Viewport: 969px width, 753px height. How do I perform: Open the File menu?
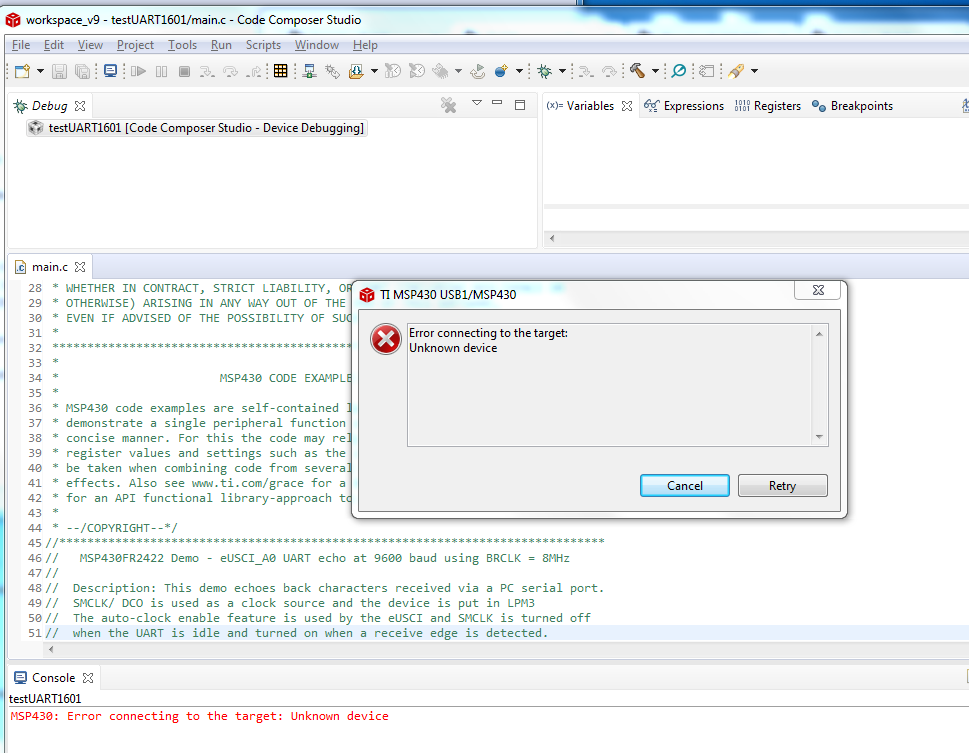coord(20,45)
